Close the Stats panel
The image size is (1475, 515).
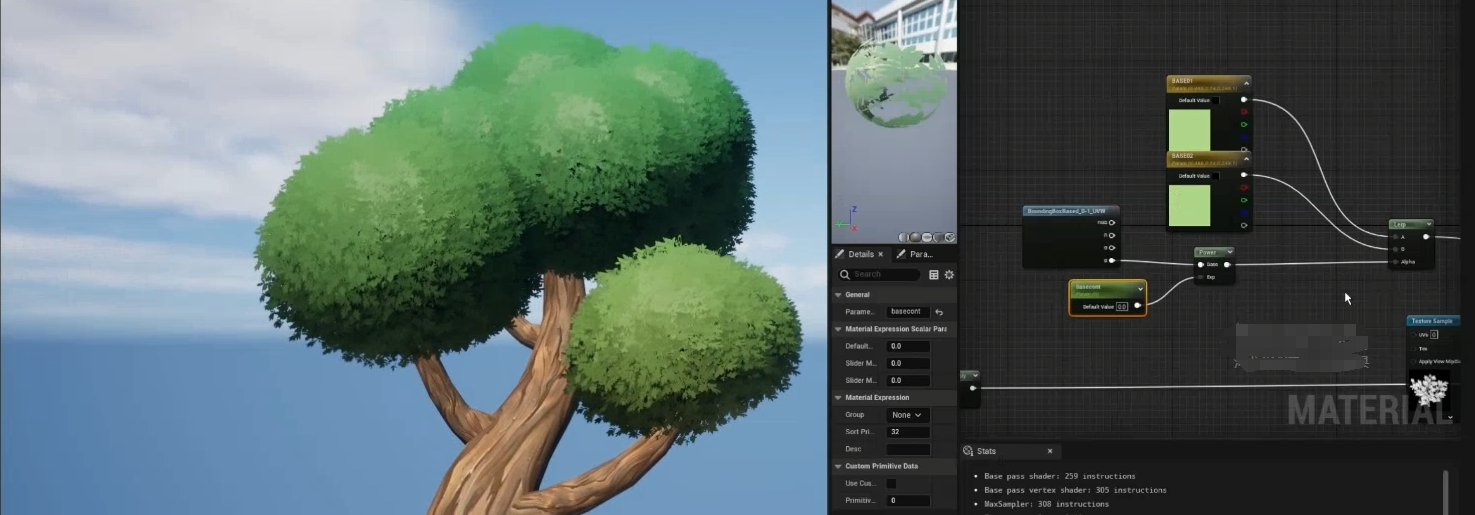click(1050, 451)
